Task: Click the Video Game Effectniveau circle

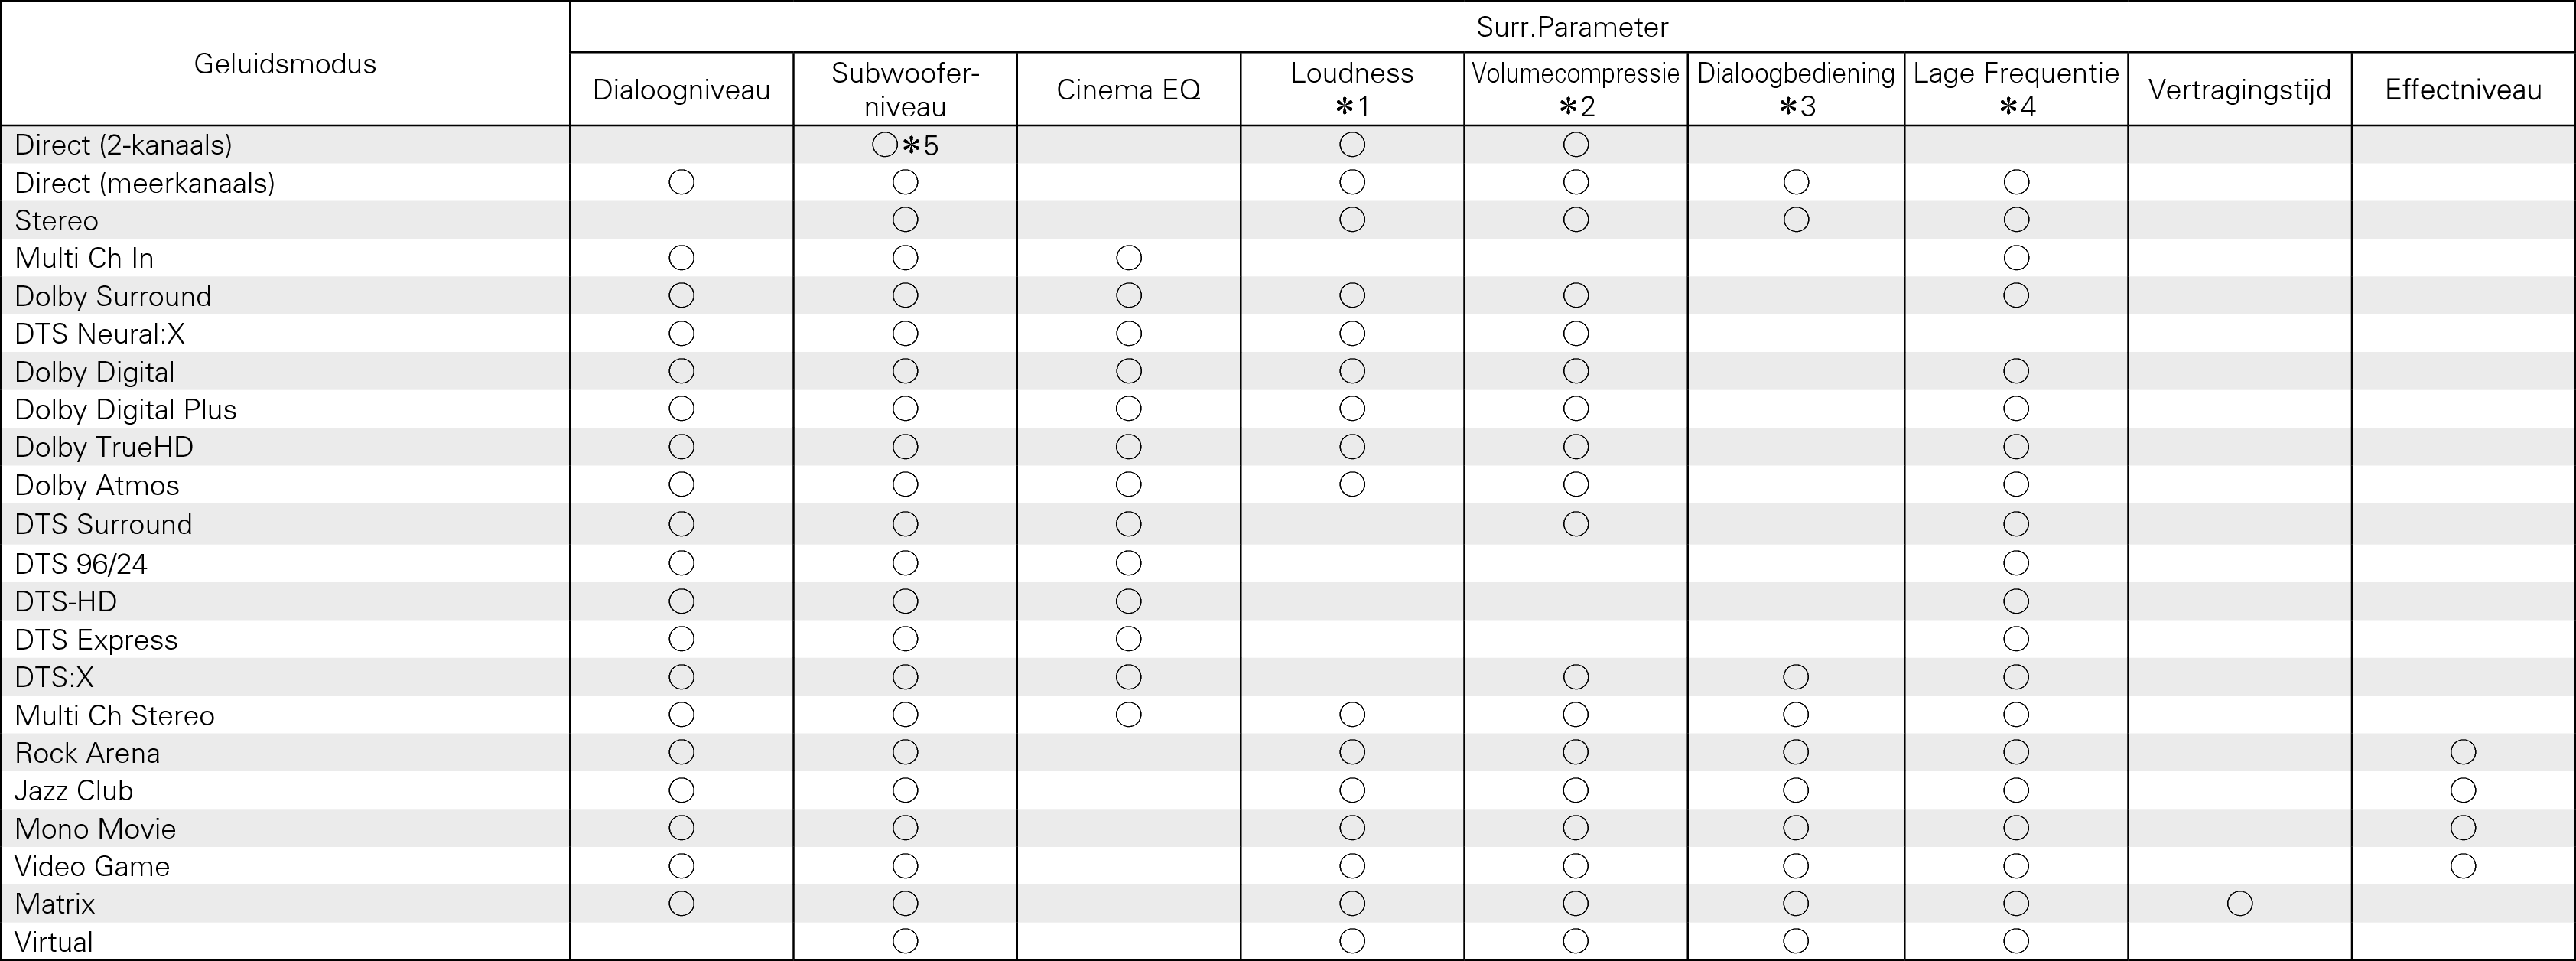Action: pos(2463,866)
